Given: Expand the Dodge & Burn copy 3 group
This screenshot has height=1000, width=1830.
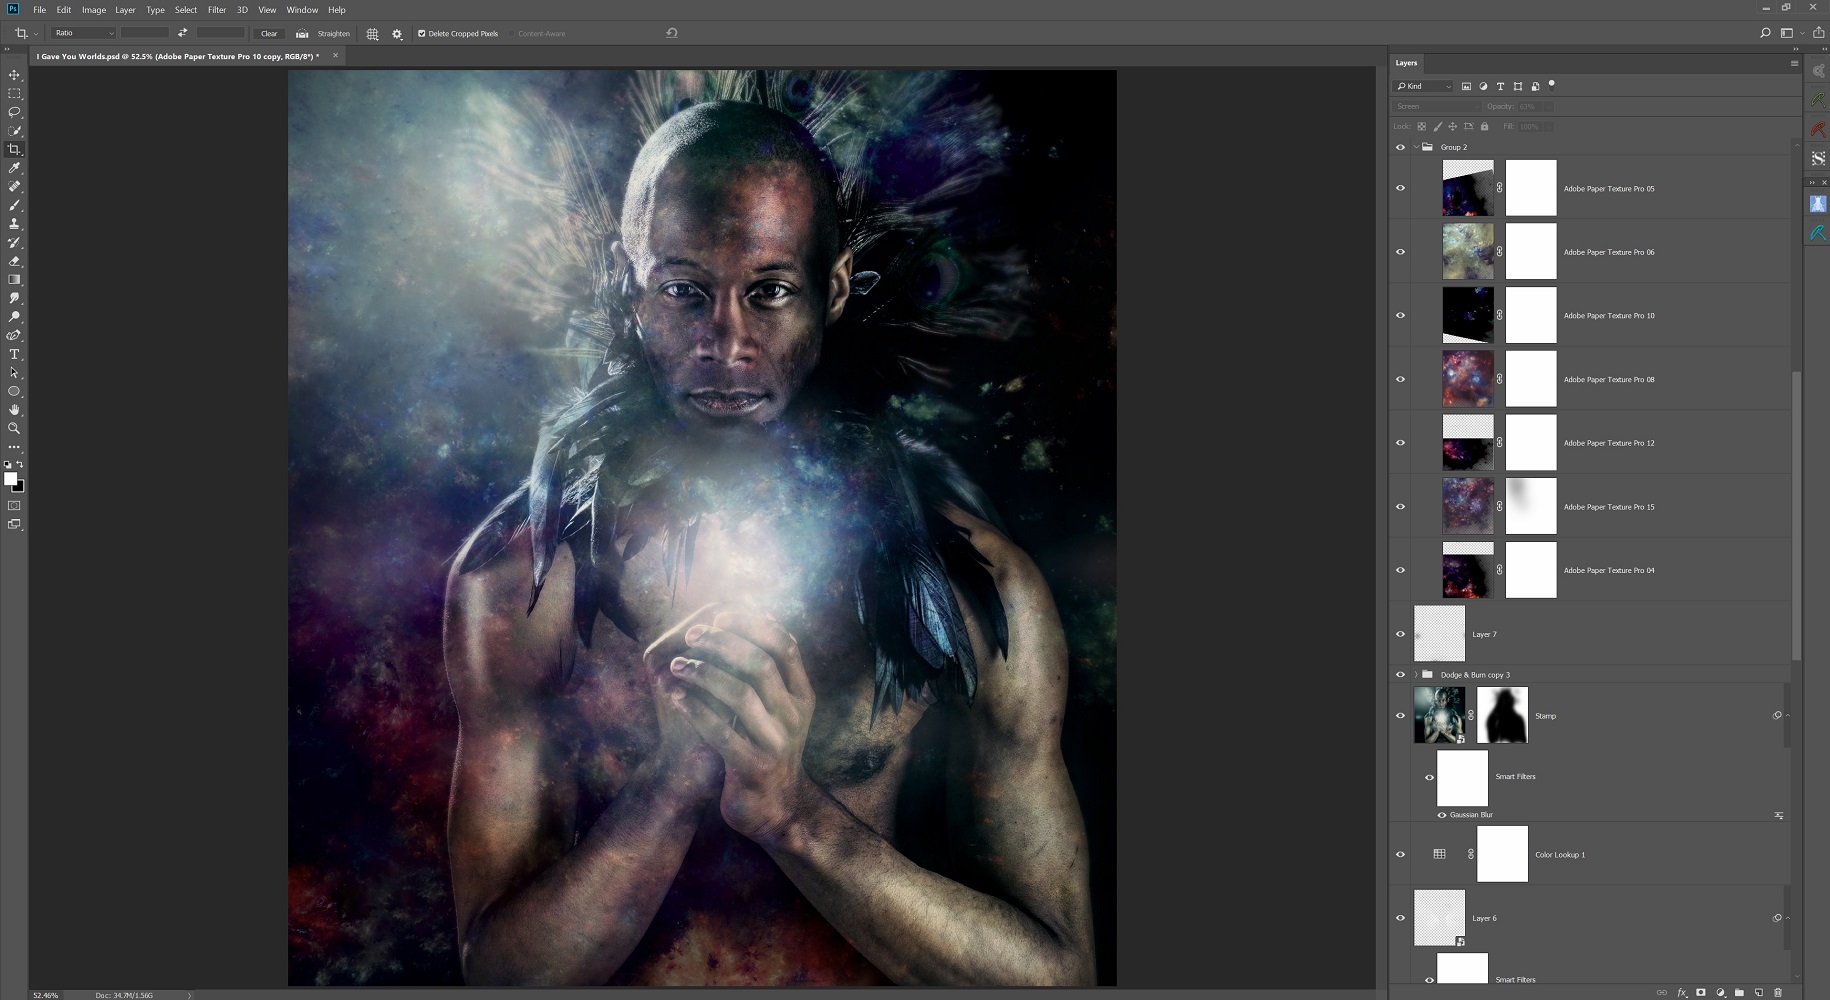Looking at the screenshot, I should click(x=1416, y=675).
